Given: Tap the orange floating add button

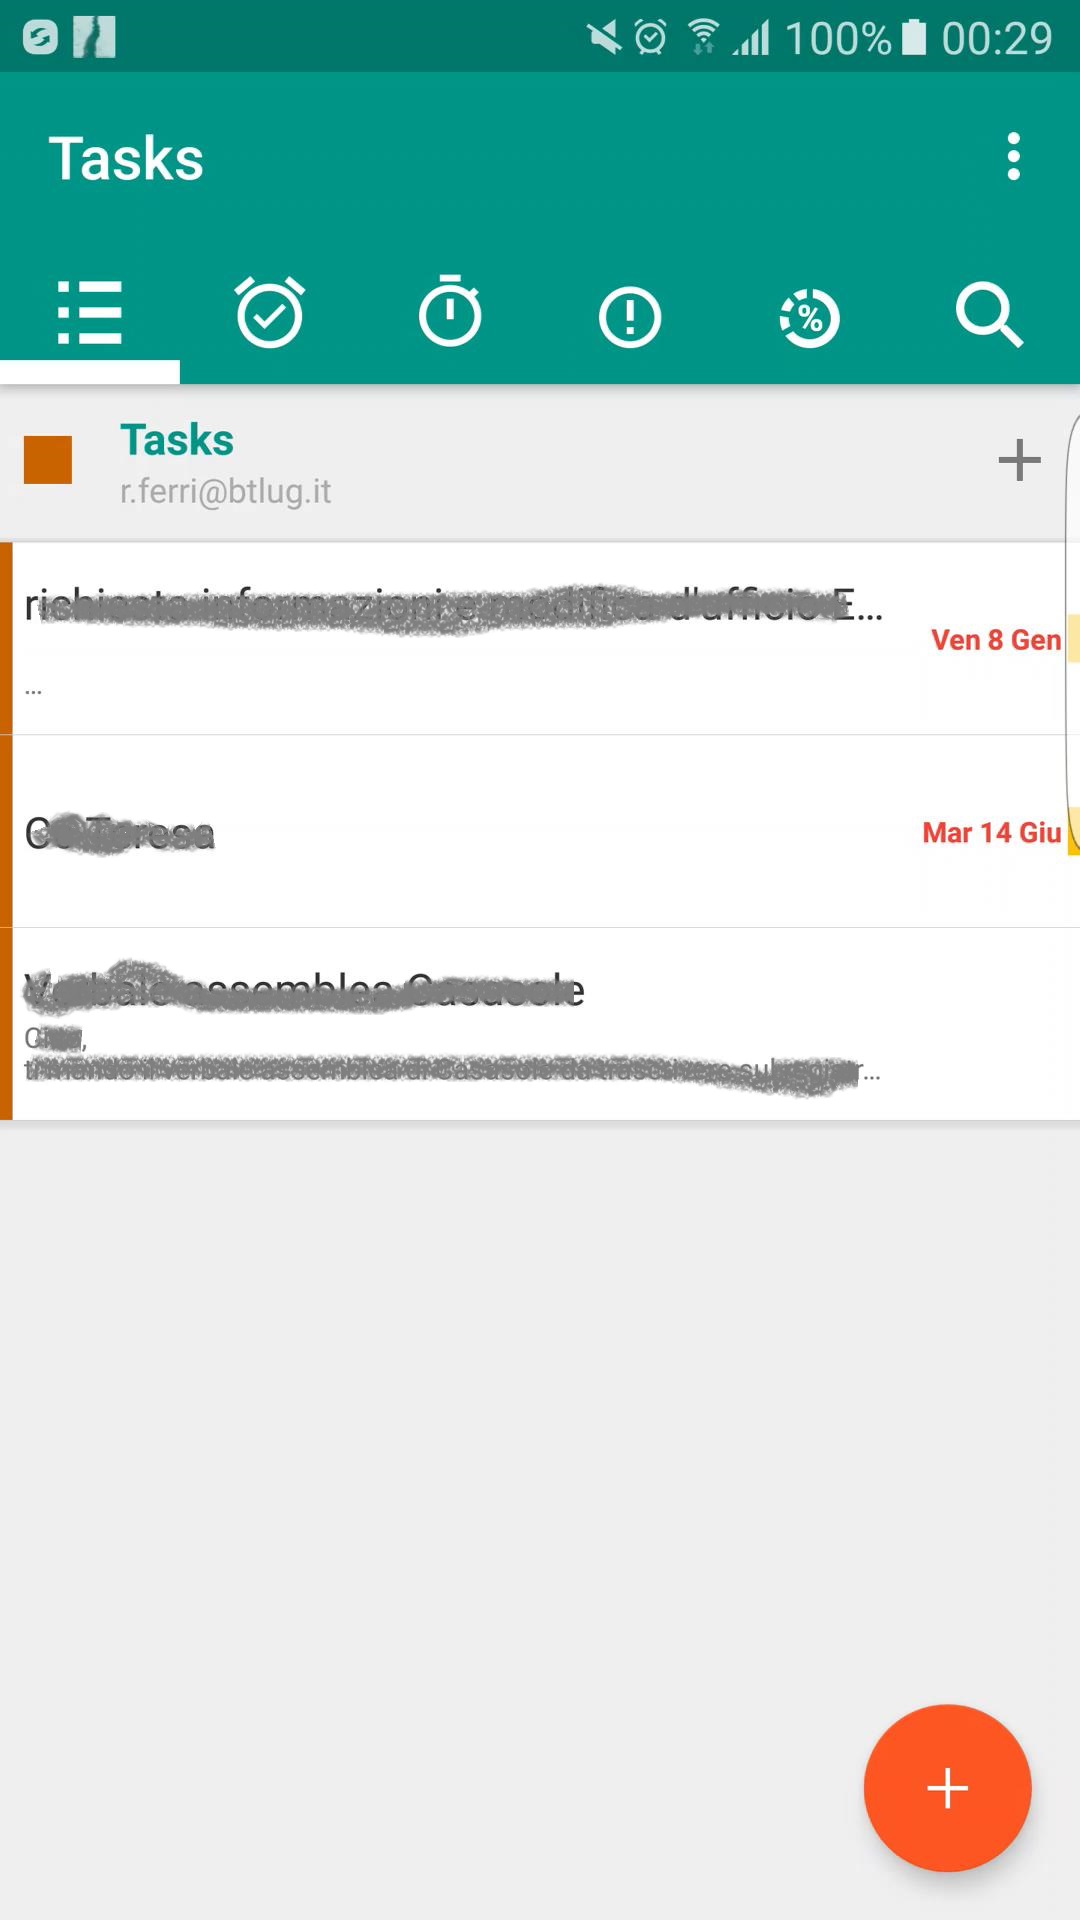Looking at the screenshot, I should pyautogui.click(x=947, y=1788).
